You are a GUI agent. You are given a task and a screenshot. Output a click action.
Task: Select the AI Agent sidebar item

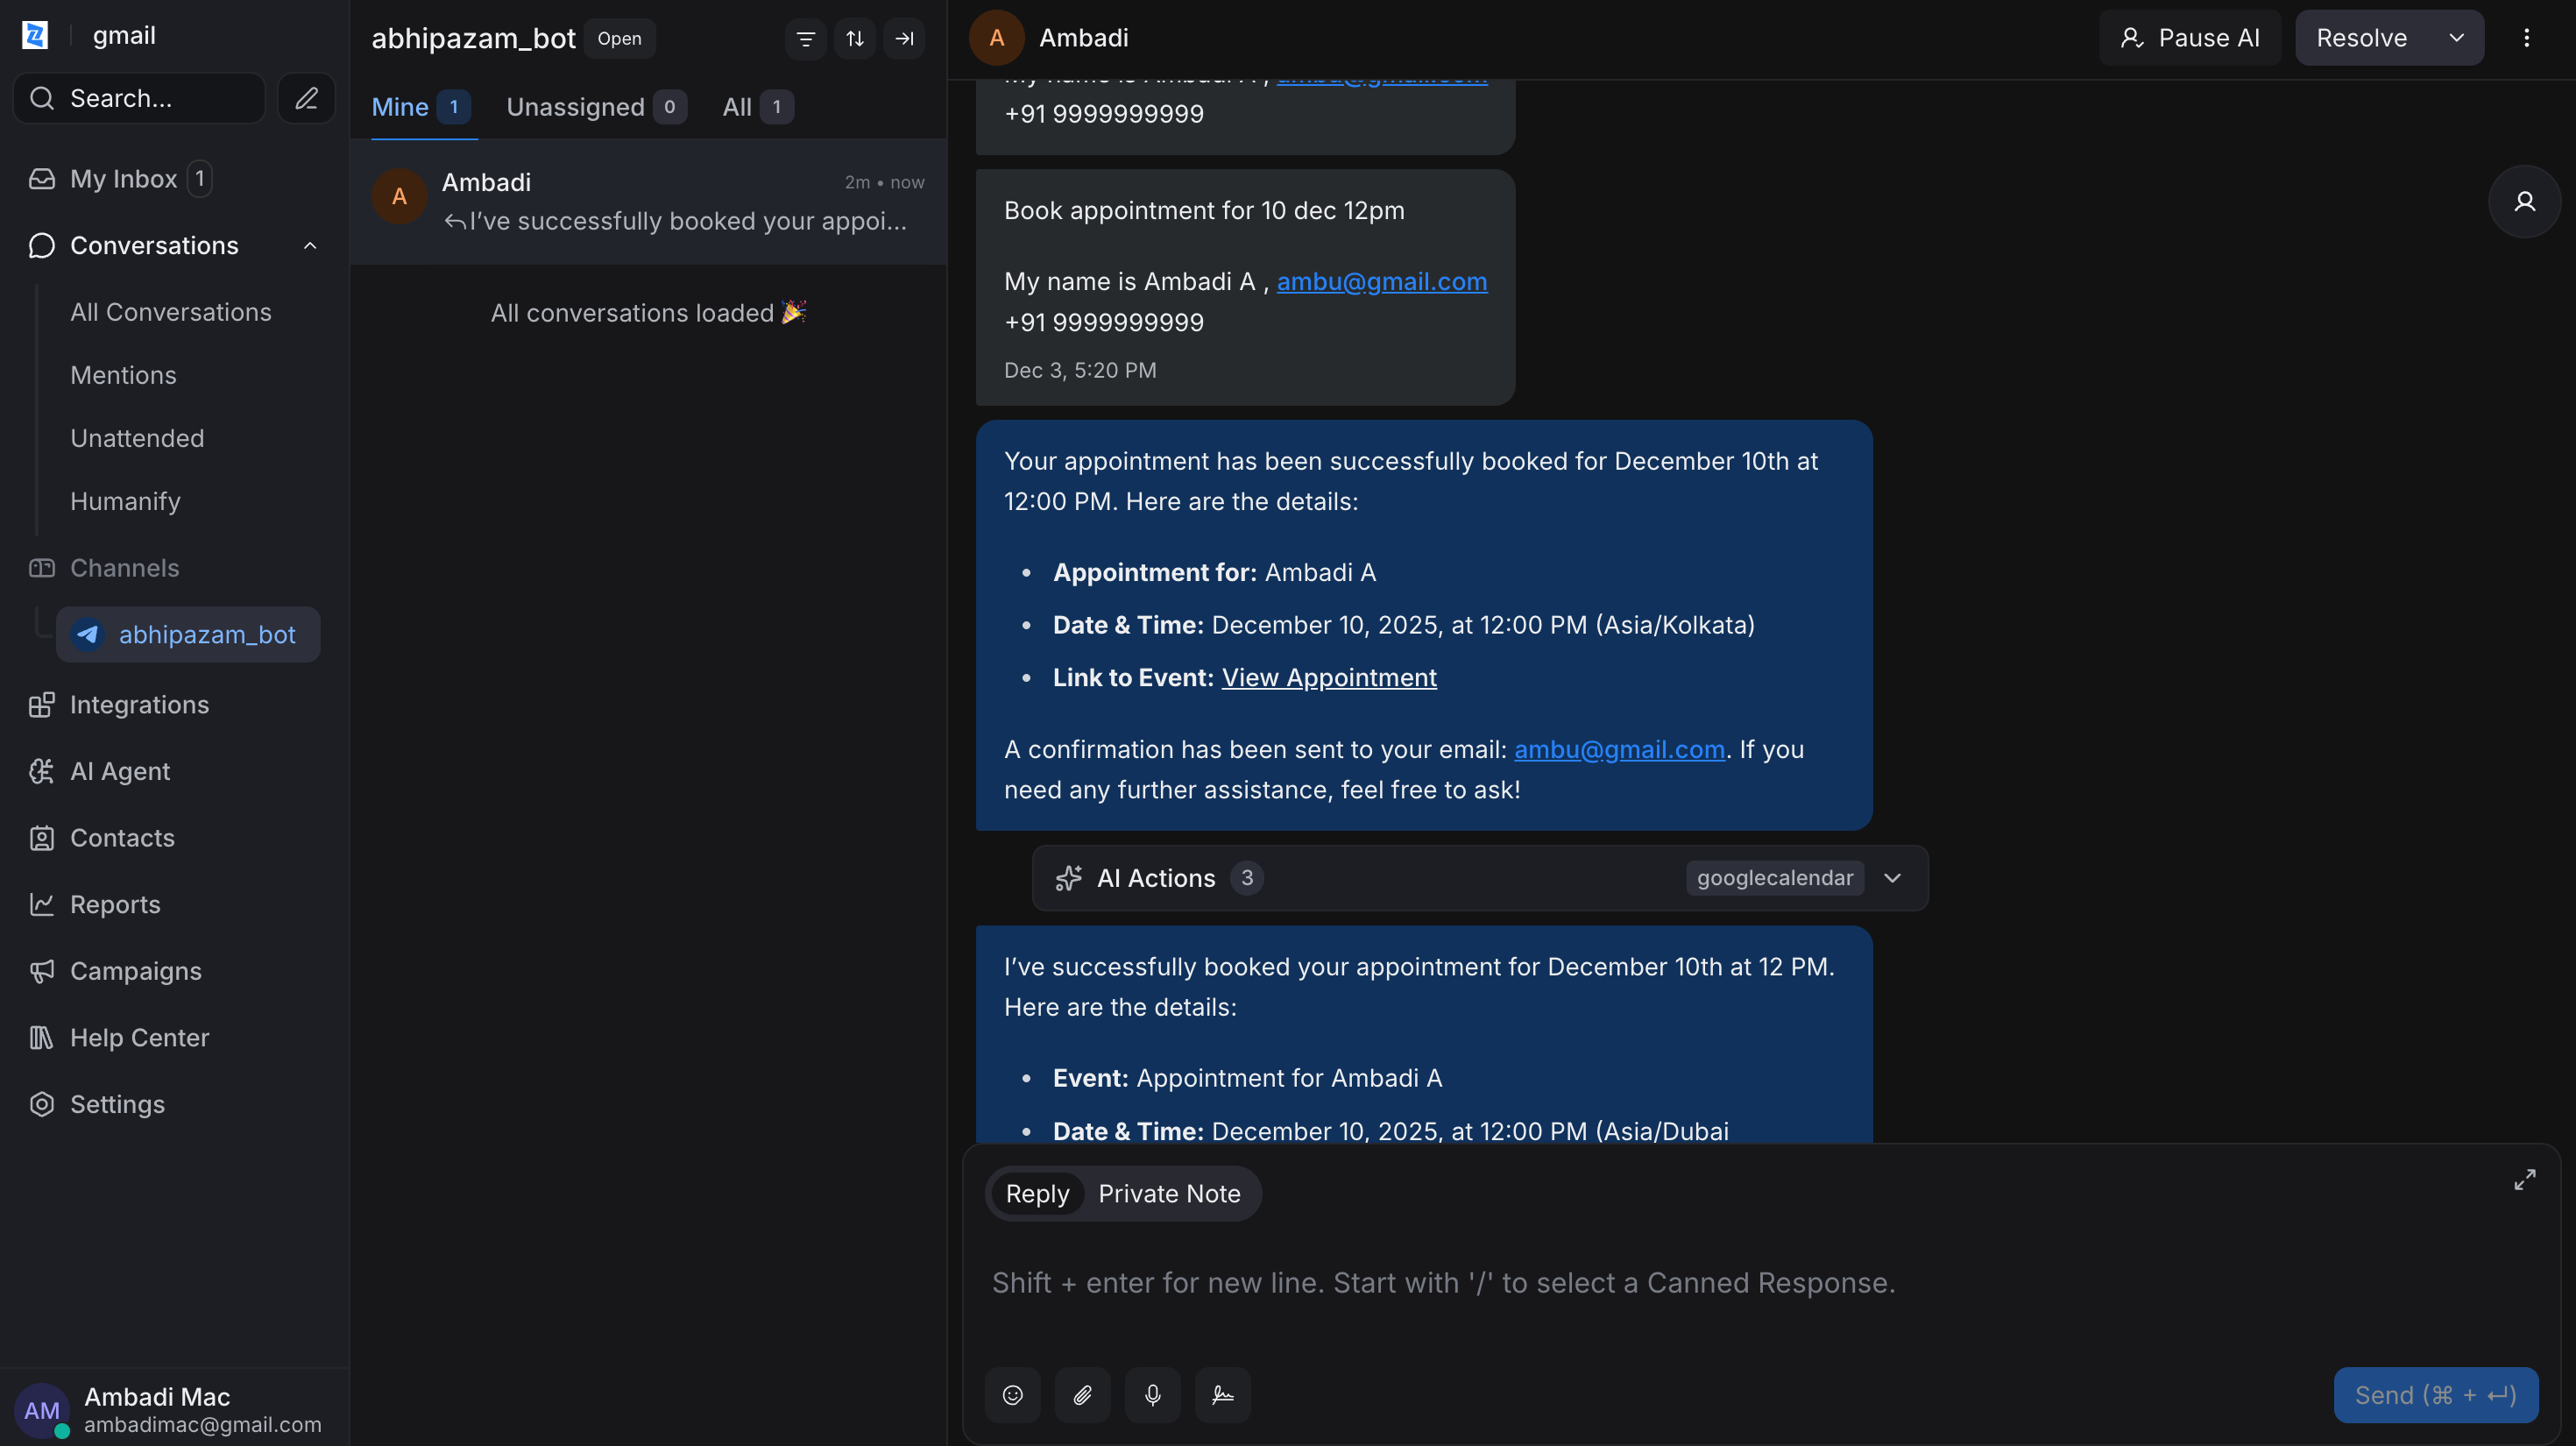119,771
